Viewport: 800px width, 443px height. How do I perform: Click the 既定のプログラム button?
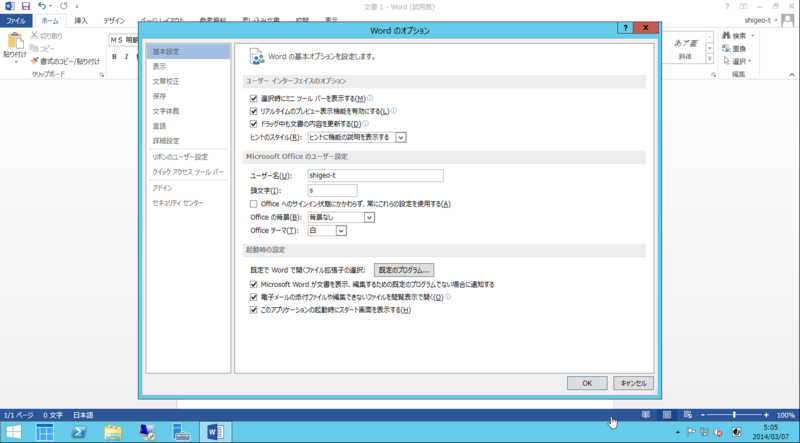pyautogui.click(x=404, y=270)
